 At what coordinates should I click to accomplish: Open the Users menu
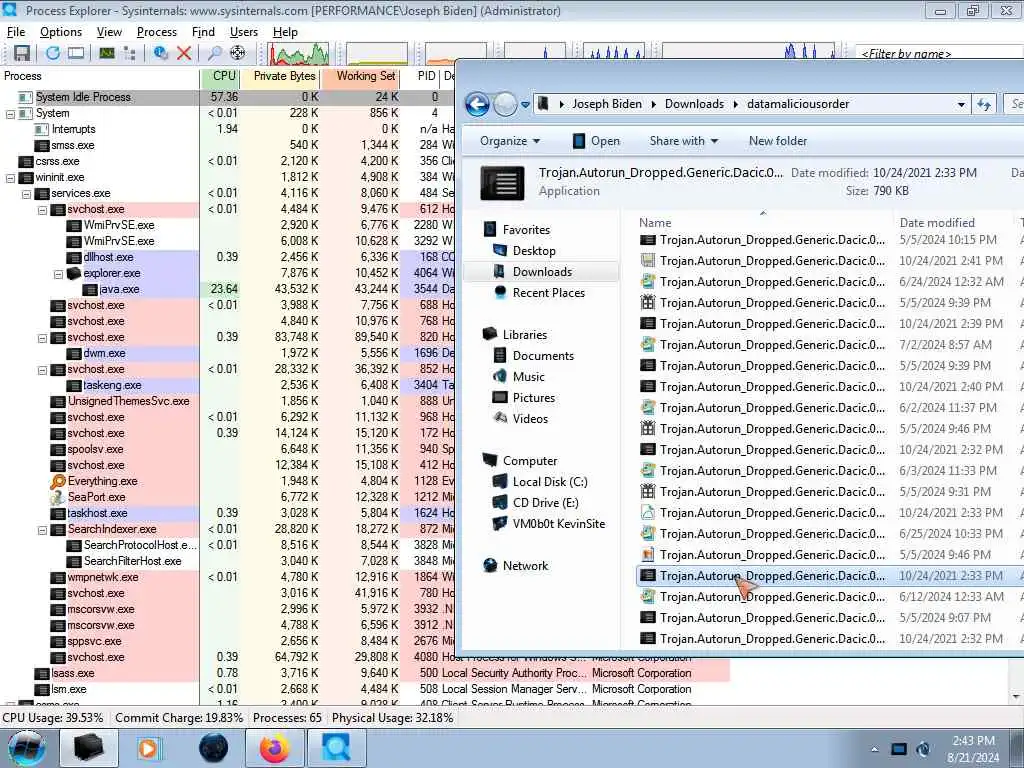click(244, 32)
